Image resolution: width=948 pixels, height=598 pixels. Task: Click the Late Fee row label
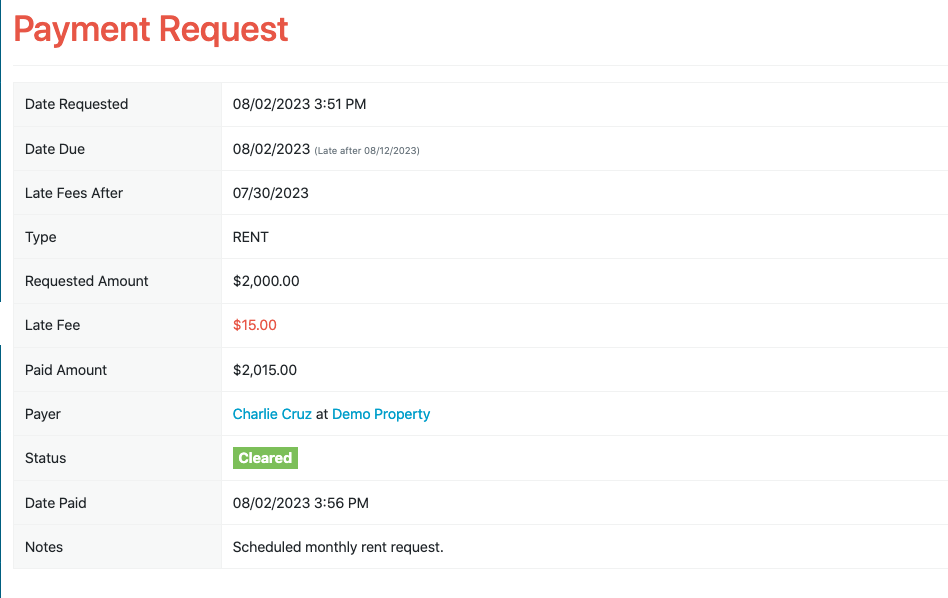(52, 325)
